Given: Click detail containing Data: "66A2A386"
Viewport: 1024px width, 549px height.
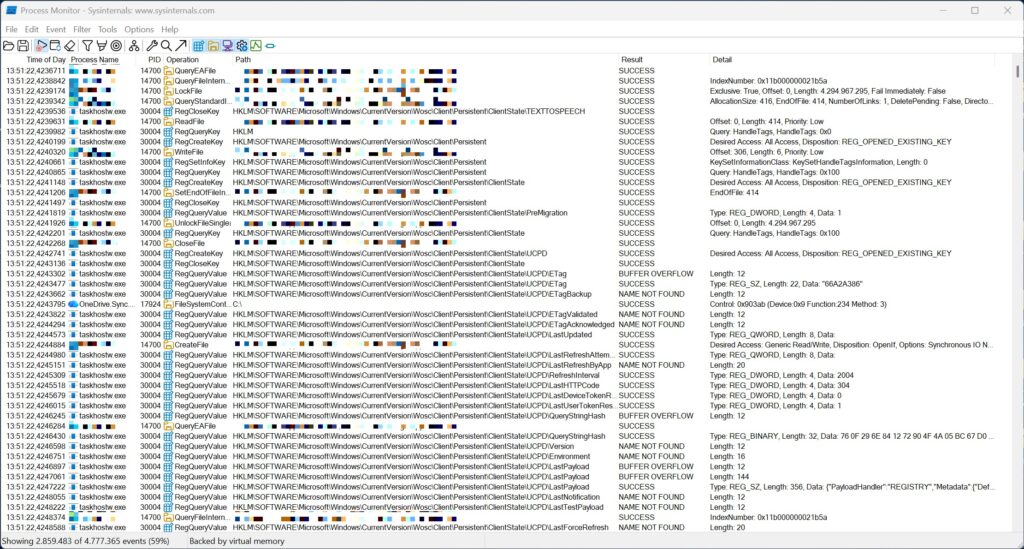Looking at the screenshot, I should click(786, 284).
